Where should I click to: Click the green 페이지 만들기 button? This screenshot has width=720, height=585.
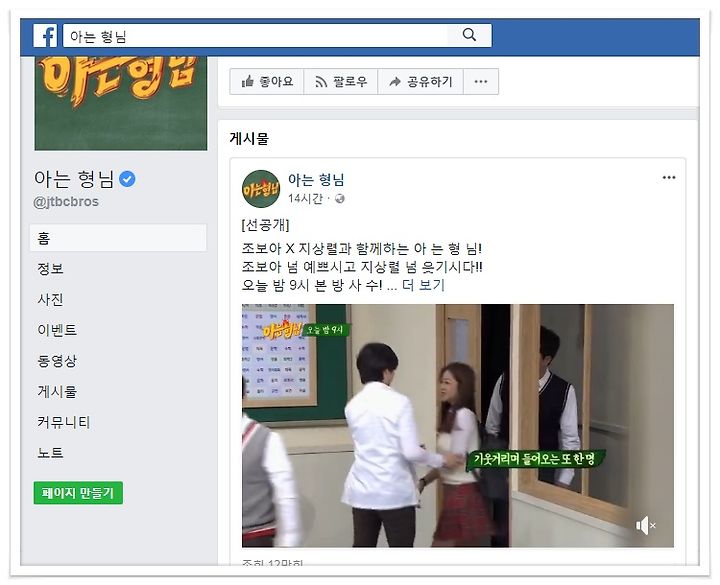click(78, 493)
